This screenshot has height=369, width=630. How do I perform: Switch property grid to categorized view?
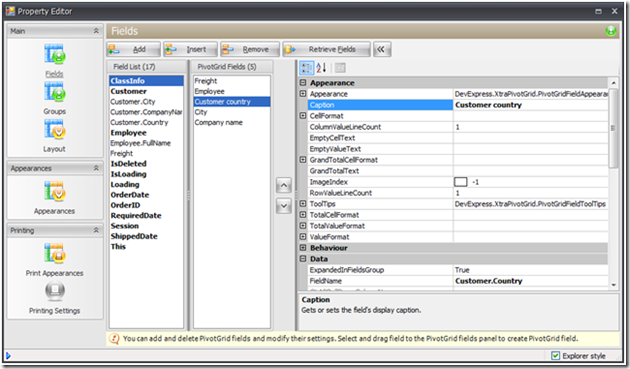pos(307,68)
